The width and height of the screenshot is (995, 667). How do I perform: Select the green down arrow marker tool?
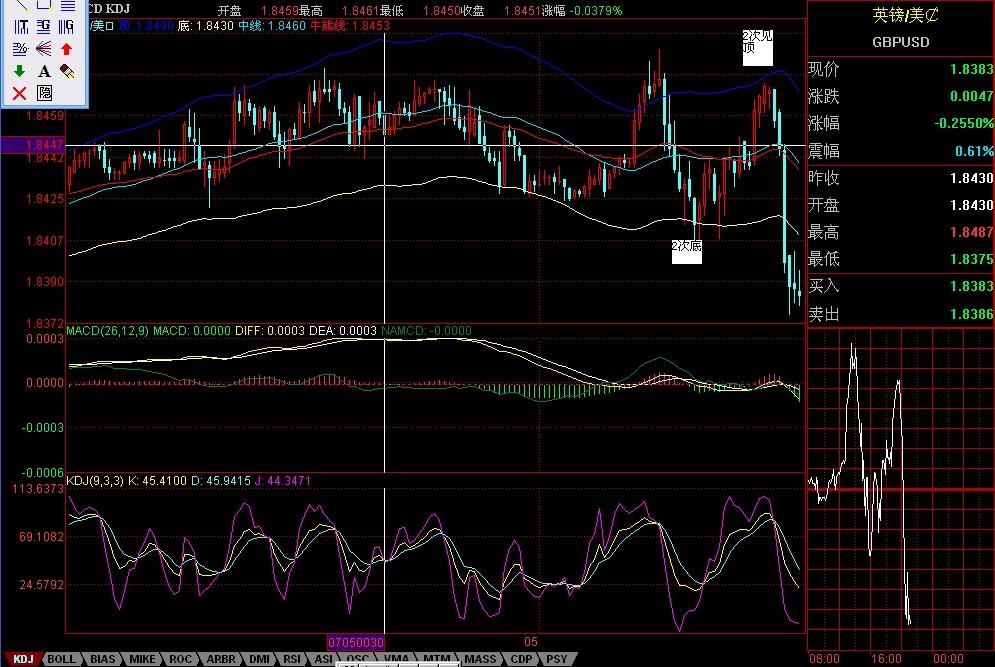coord(19,71)
